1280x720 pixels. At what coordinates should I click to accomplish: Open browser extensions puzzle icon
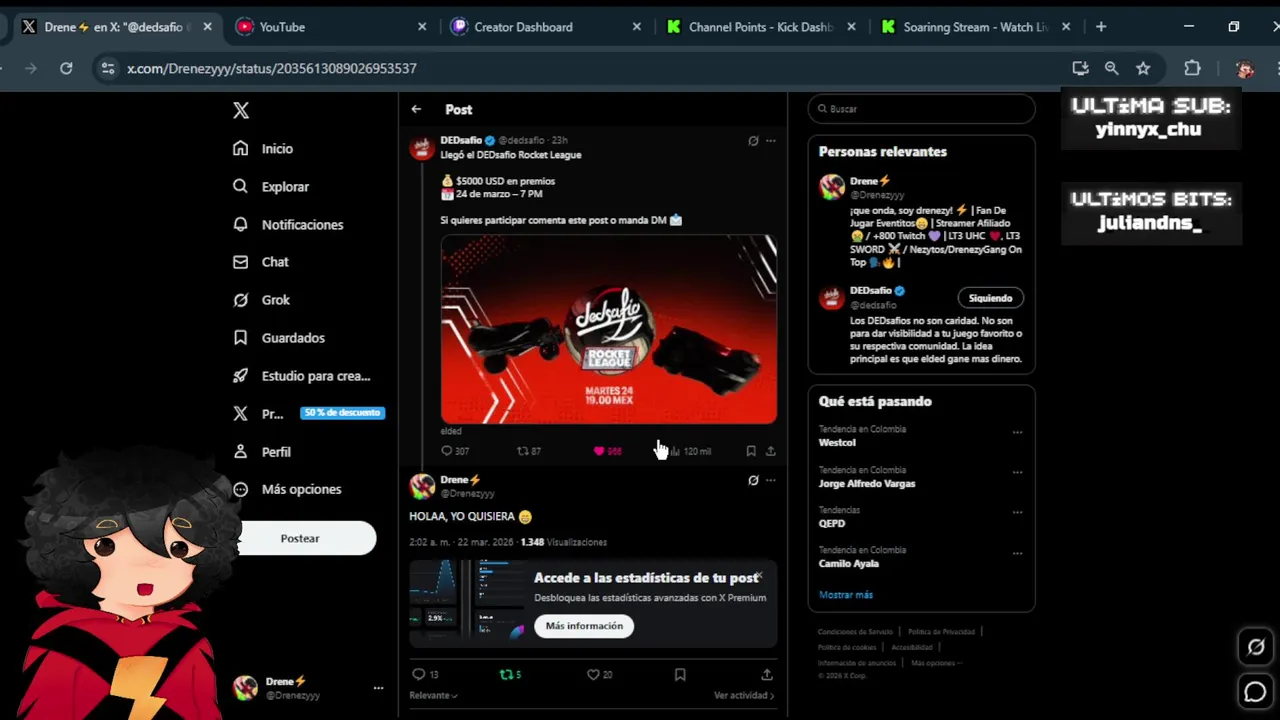pos(1192,68)
